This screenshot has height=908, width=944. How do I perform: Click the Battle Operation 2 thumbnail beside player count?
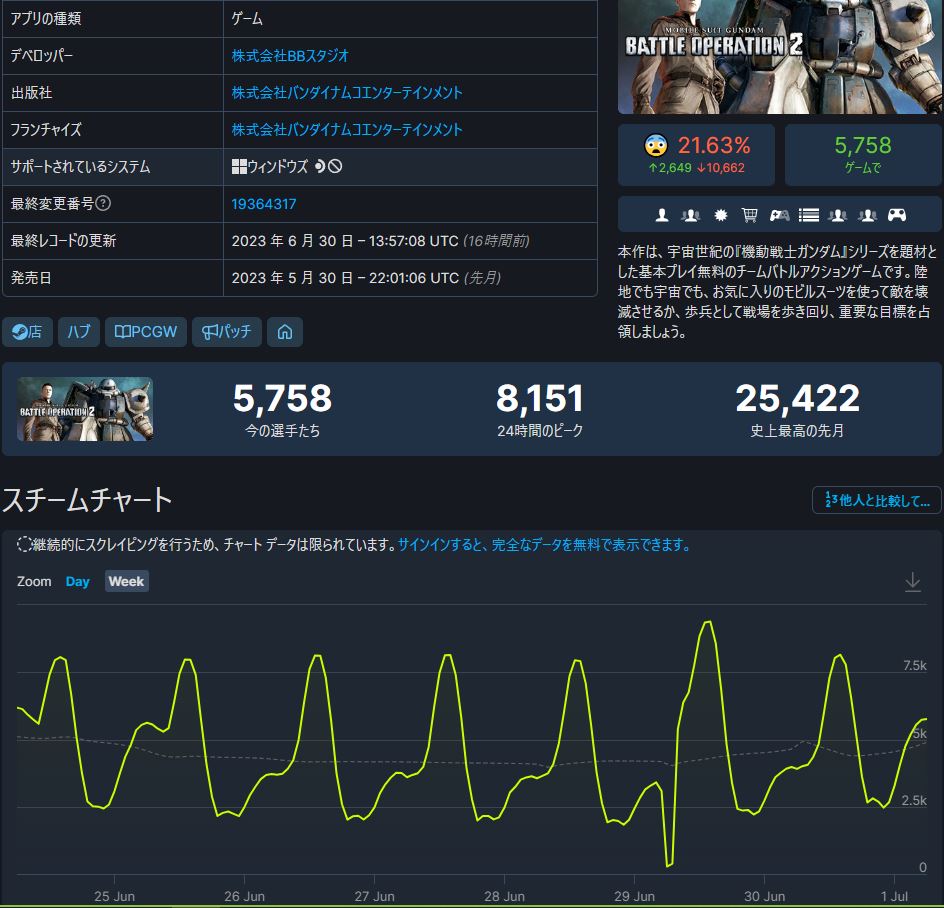[85, 409]
